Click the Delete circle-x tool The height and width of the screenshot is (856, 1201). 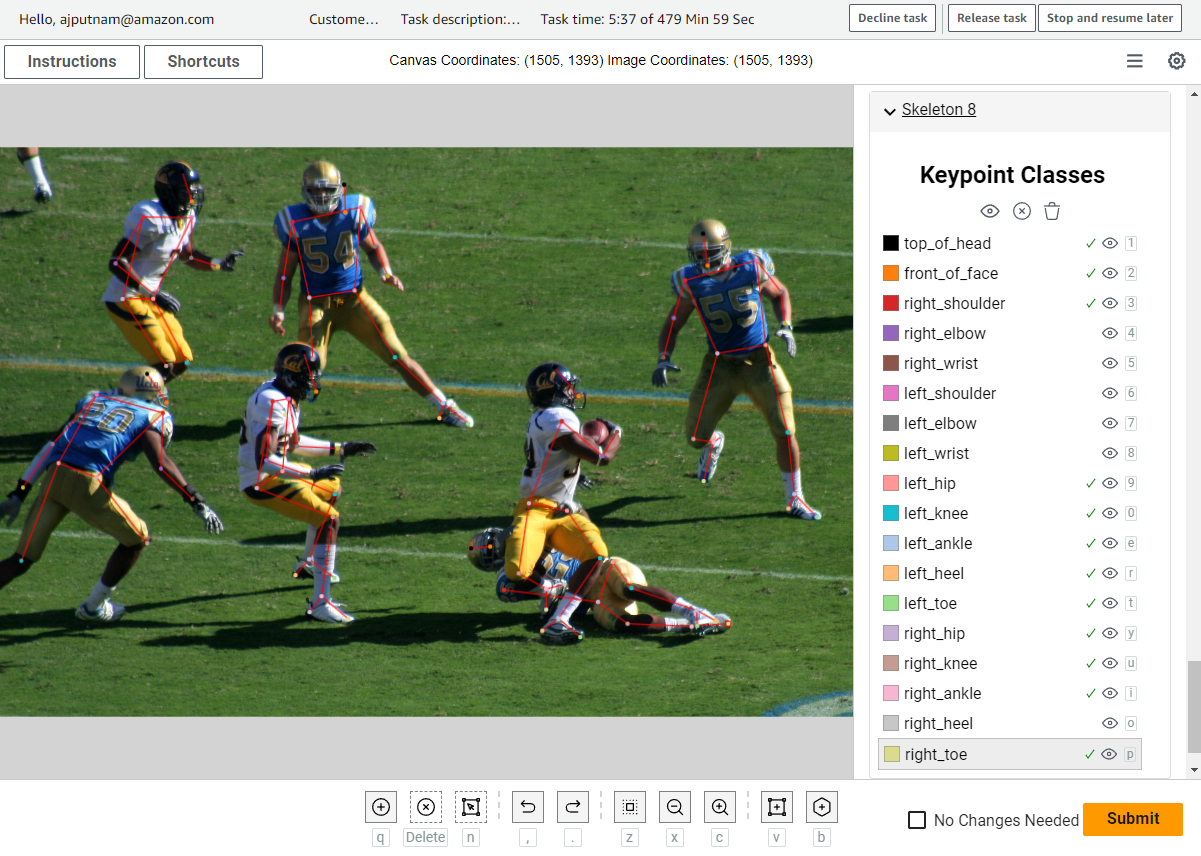tap(426, 807)
